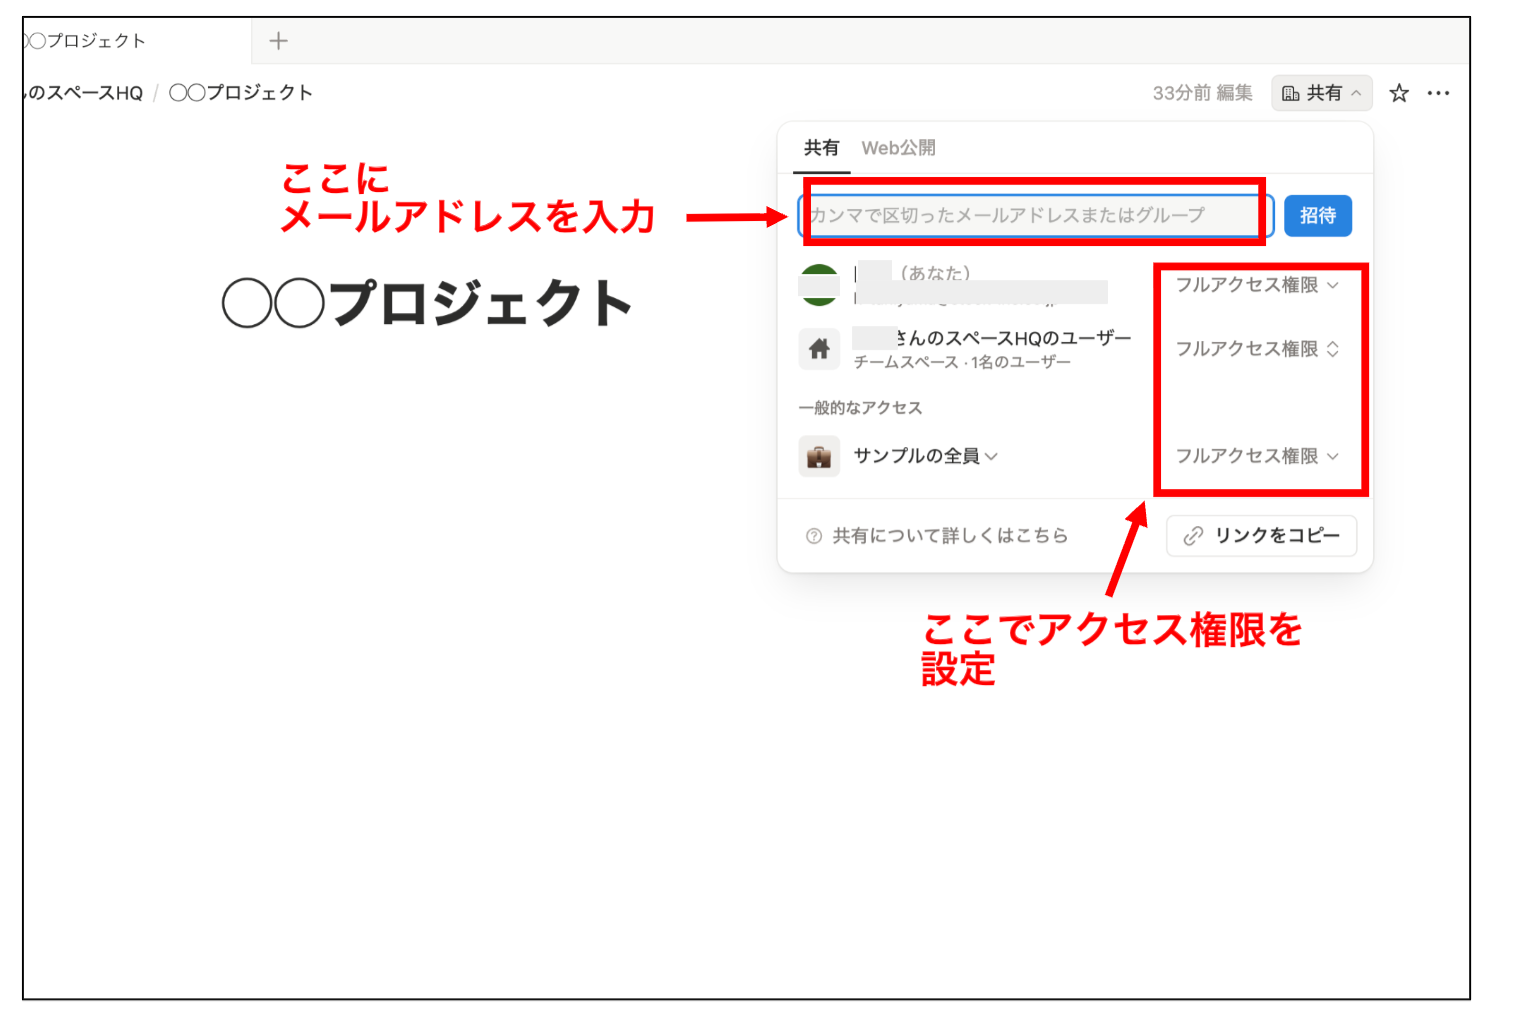1515x1015 pixels.
Task: Switch to the Web公開 tab
Action: tap(901, 147)
